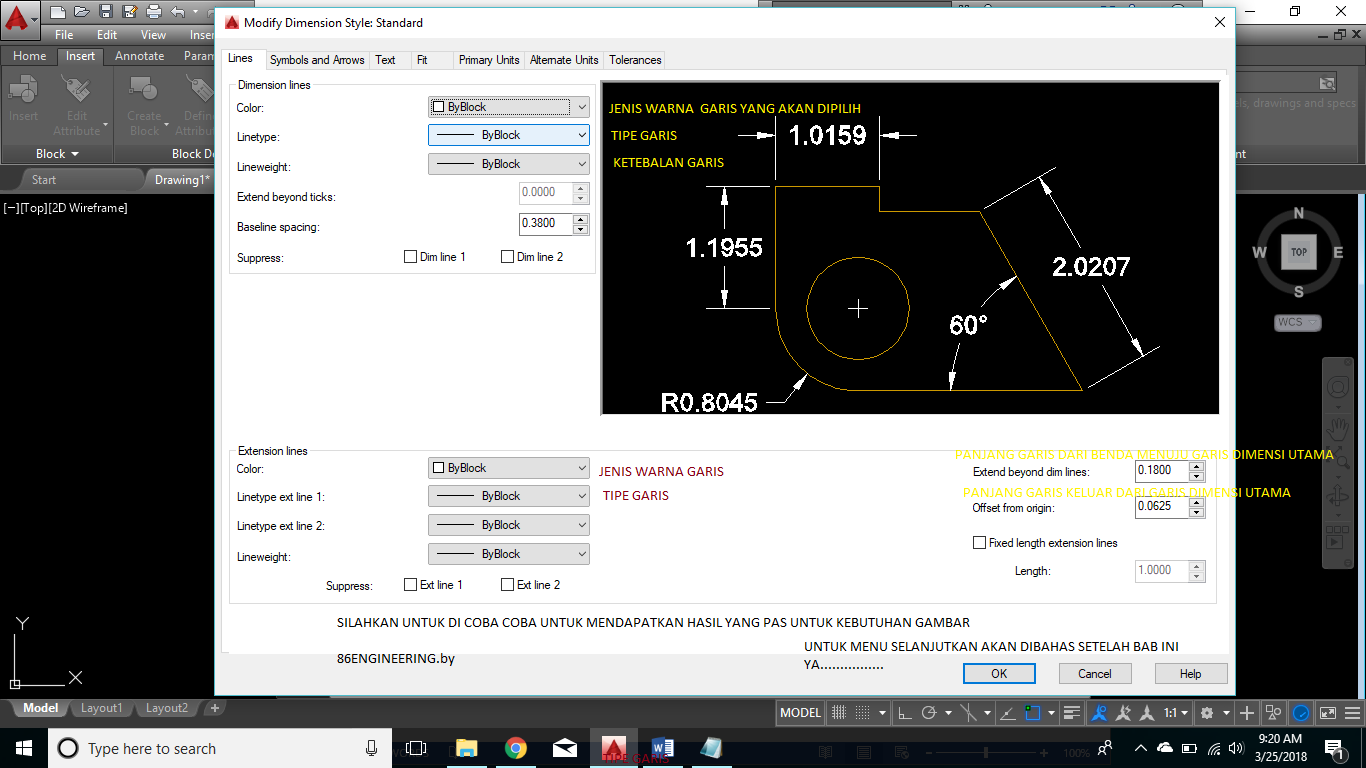1366x768 pixels.
Task: Open the Dimension lines Color dropdown
Action: pyautogui.click(x=509, y=107)
